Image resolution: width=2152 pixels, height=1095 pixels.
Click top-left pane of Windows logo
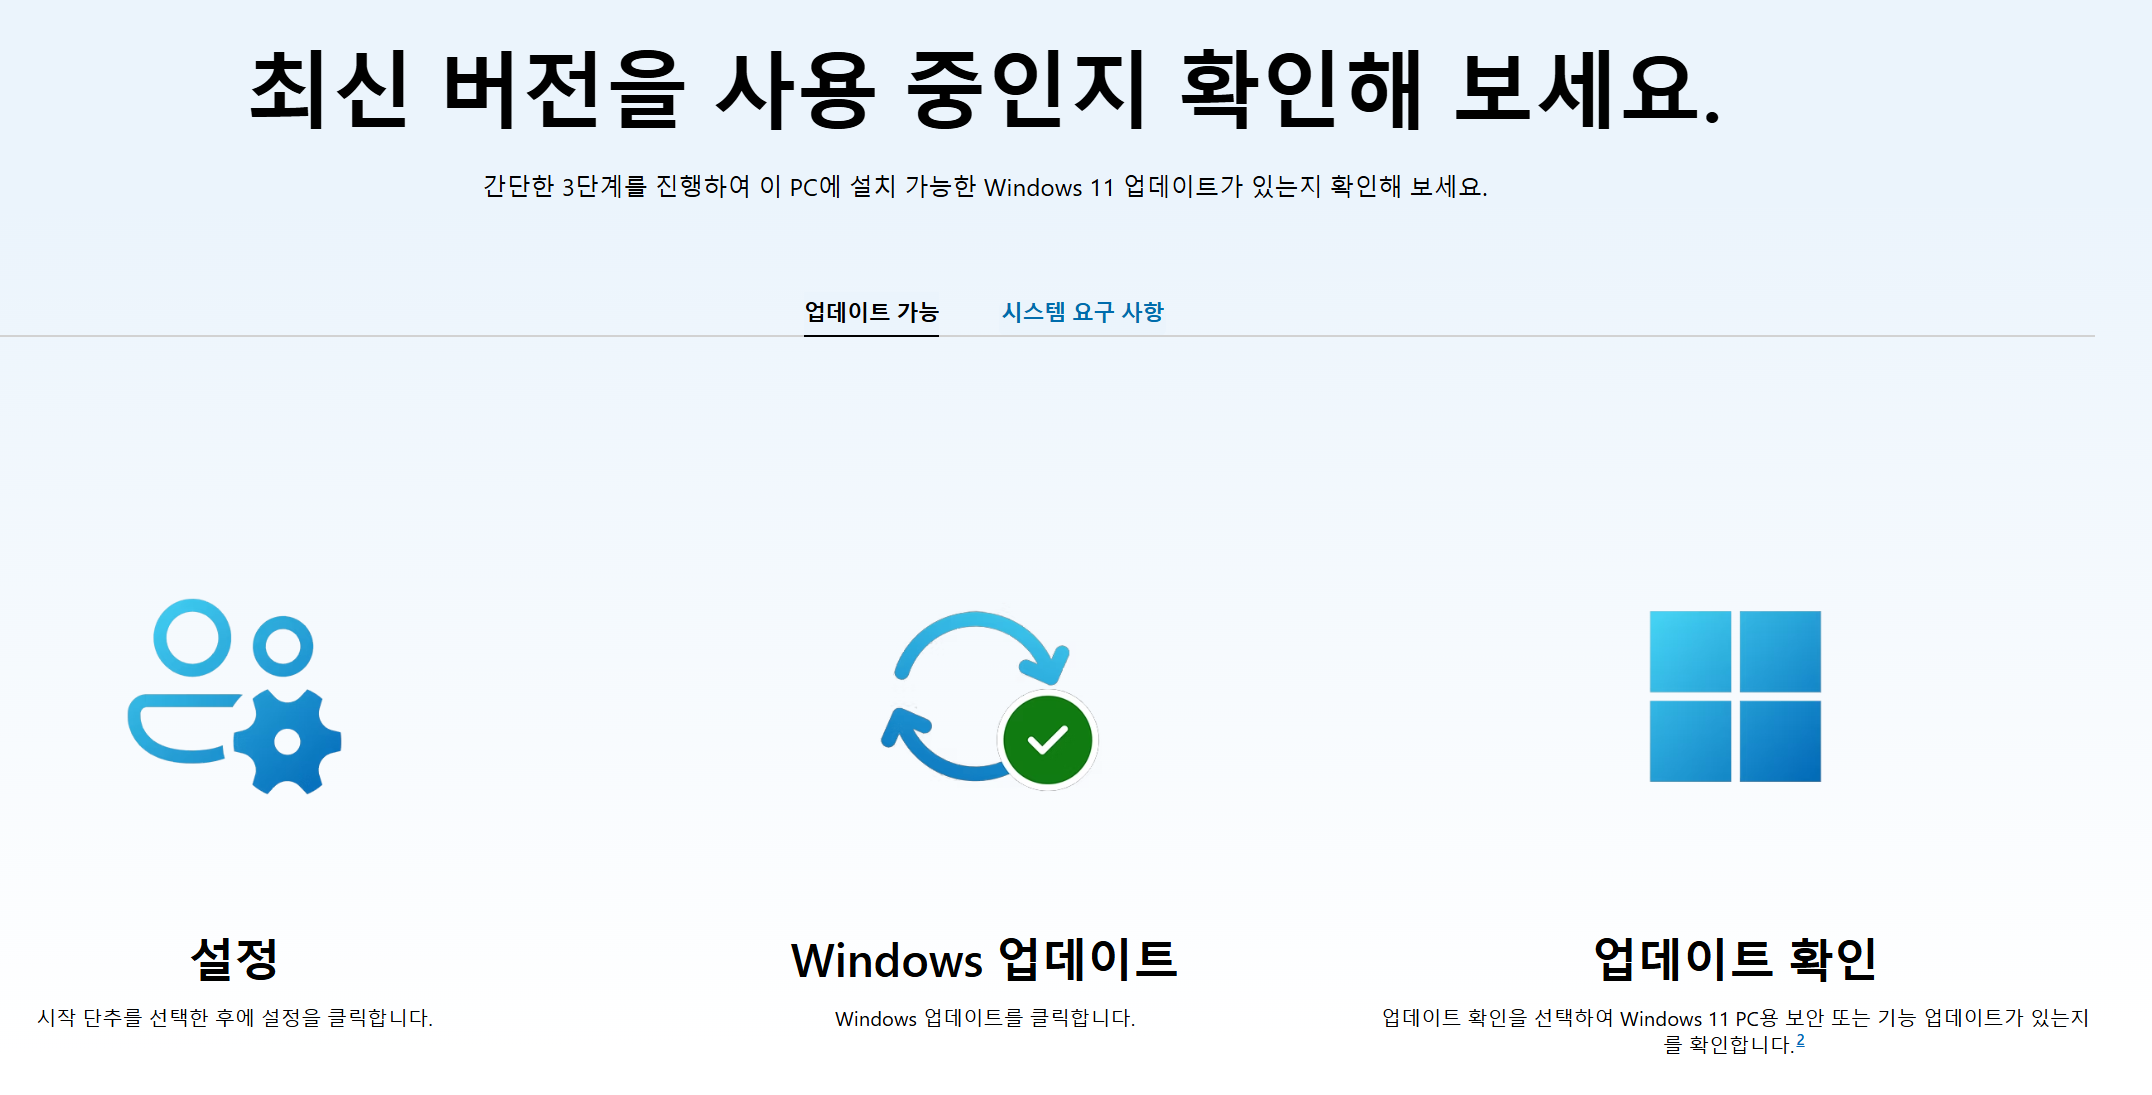(x=1690, y=651)
